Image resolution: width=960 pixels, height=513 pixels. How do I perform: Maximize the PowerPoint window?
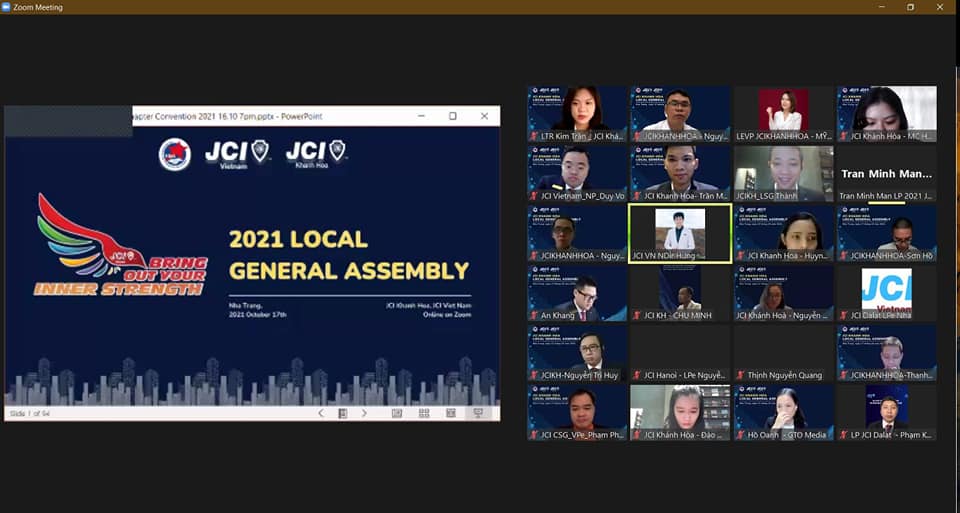tap(452, 116)
